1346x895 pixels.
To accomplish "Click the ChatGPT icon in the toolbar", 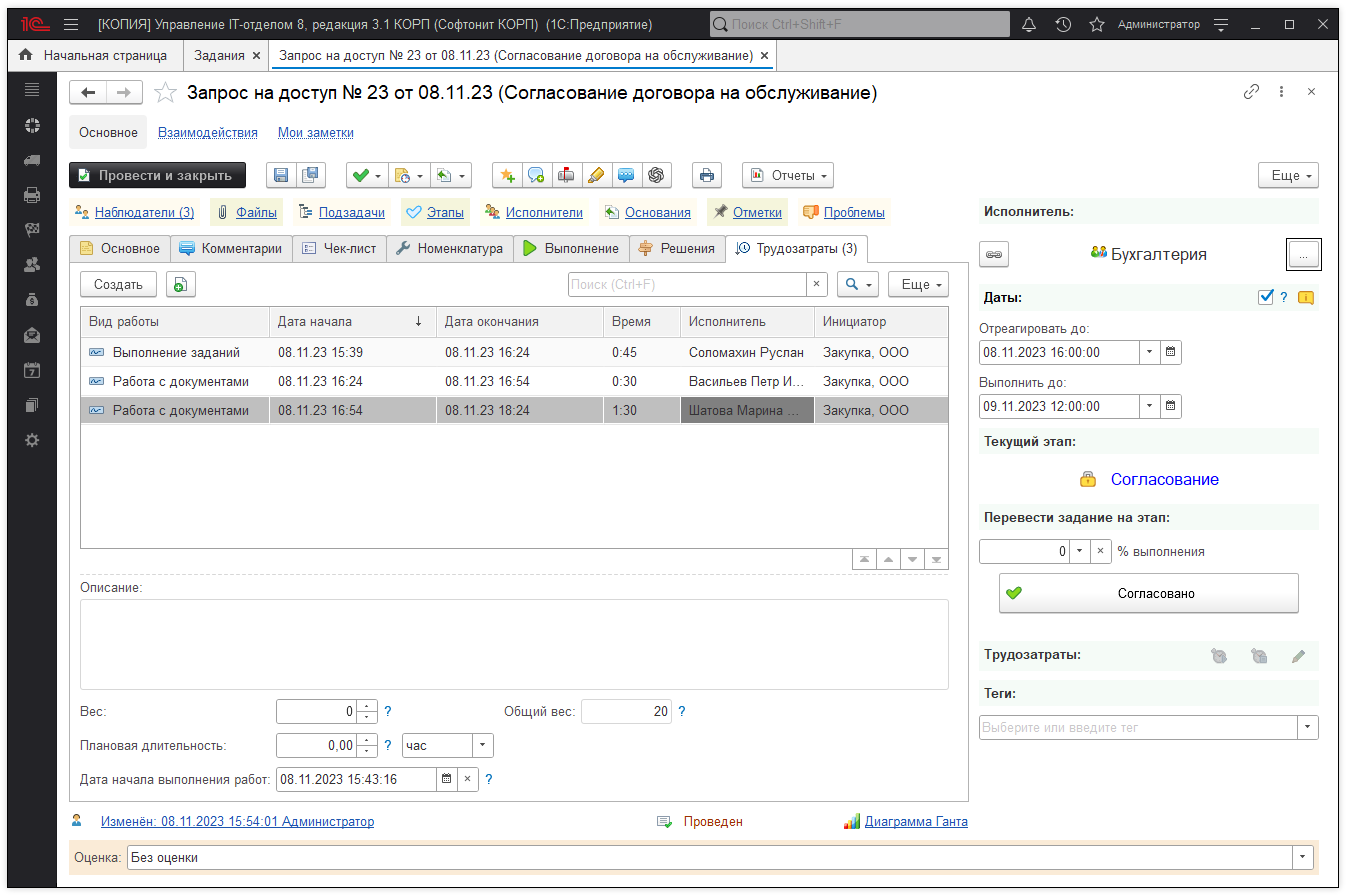I will [656, 175].
